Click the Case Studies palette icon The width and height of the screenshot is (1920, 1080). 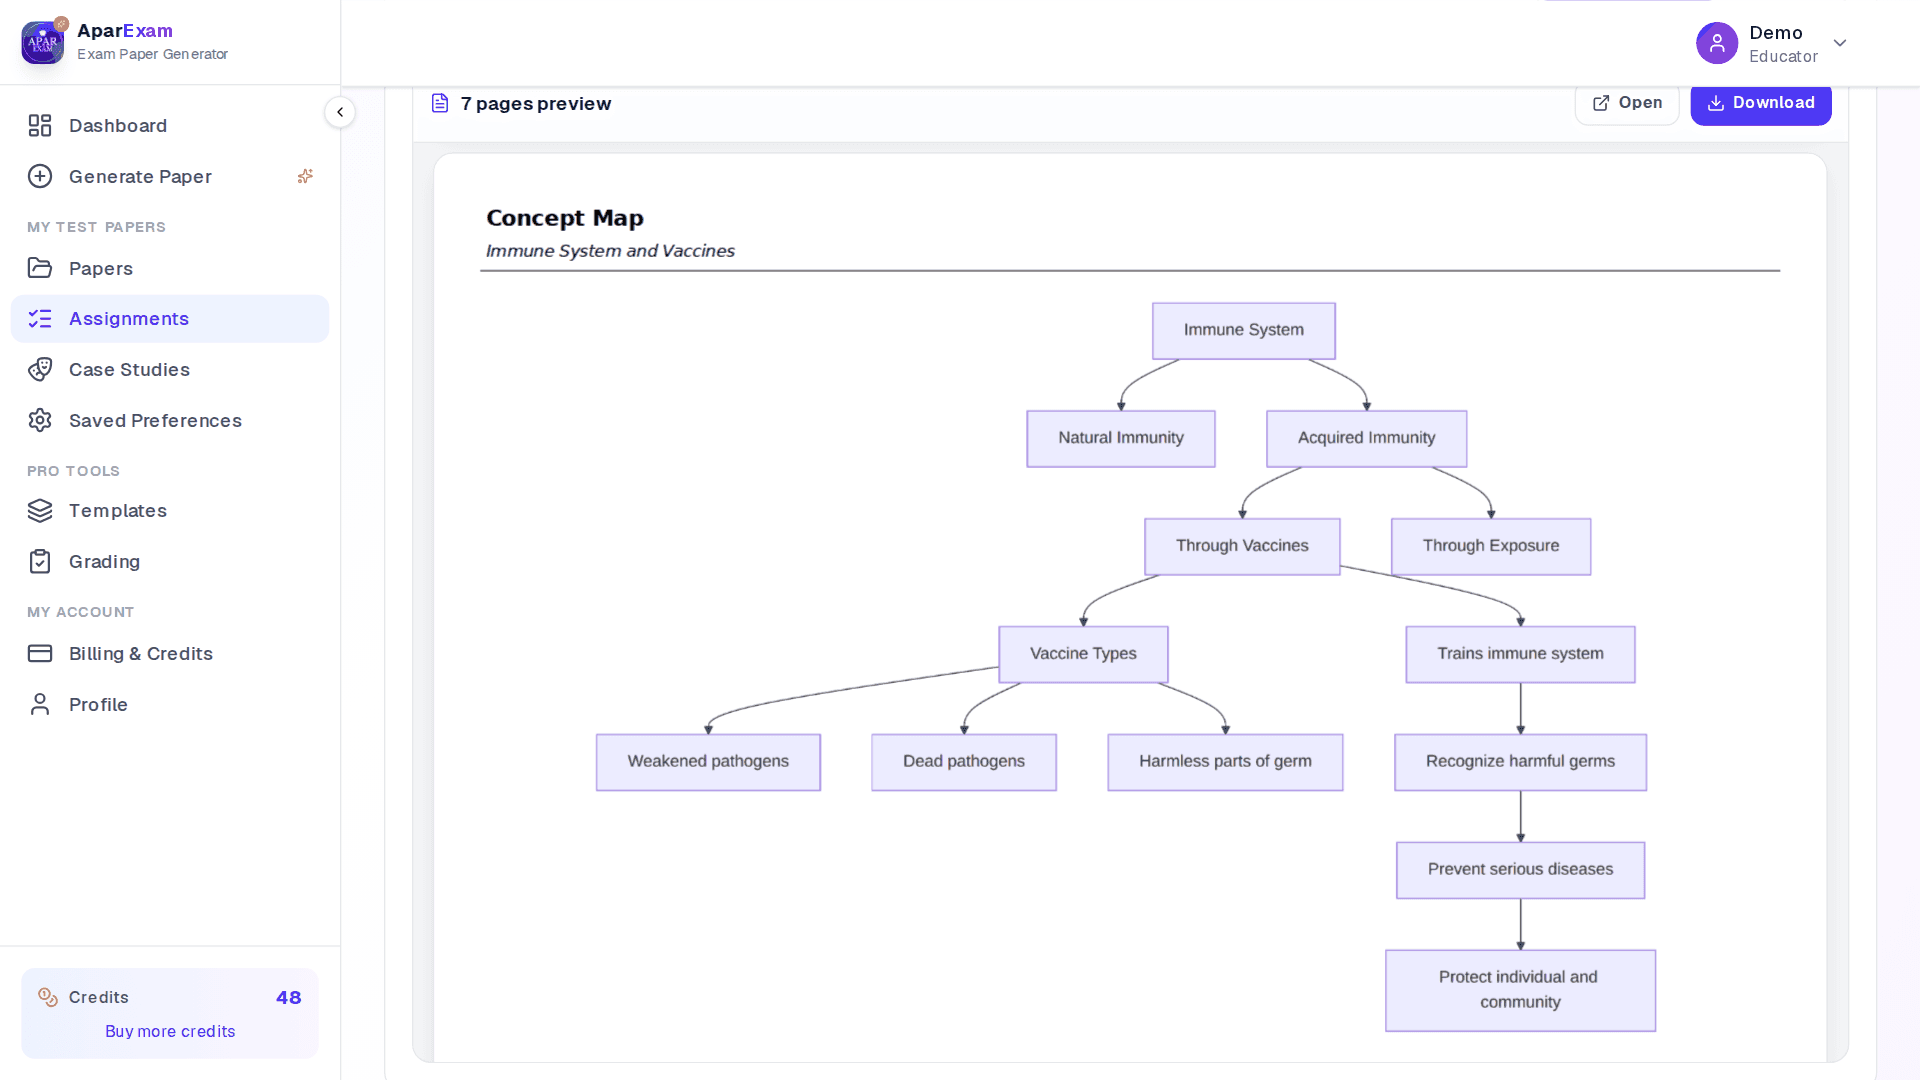coord(40,370)
